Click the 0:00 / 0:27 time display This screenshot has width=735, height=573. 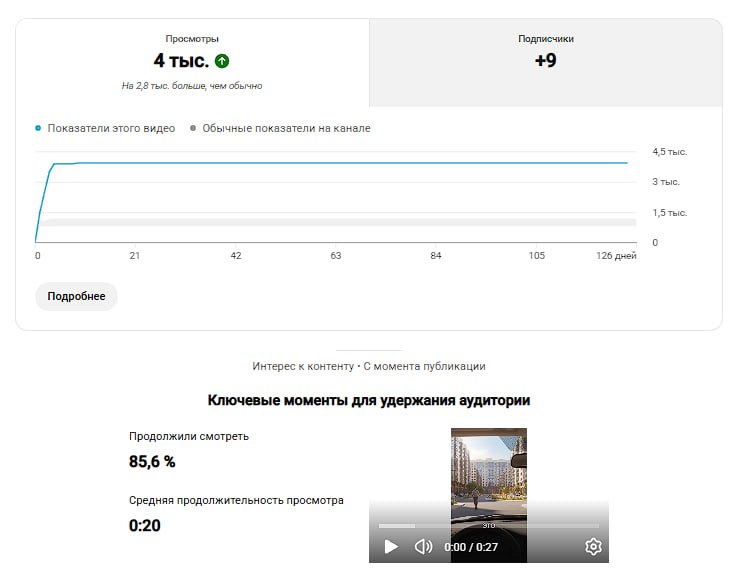click(471, 547)
